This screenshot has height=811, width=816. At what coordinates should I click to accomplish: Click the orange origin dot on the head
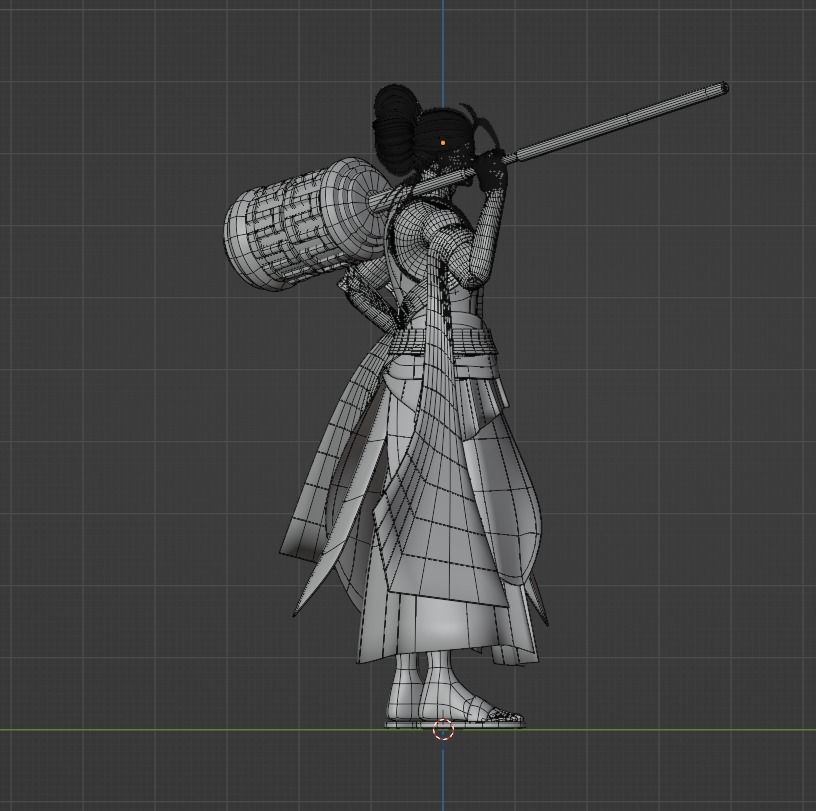tap(442, 142)
